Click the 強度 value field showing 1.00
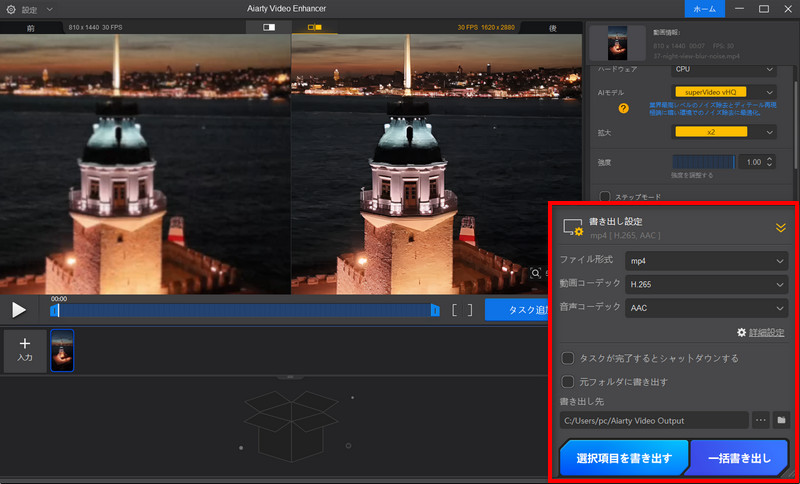The image size is (800, 484). tap(753, 162)
